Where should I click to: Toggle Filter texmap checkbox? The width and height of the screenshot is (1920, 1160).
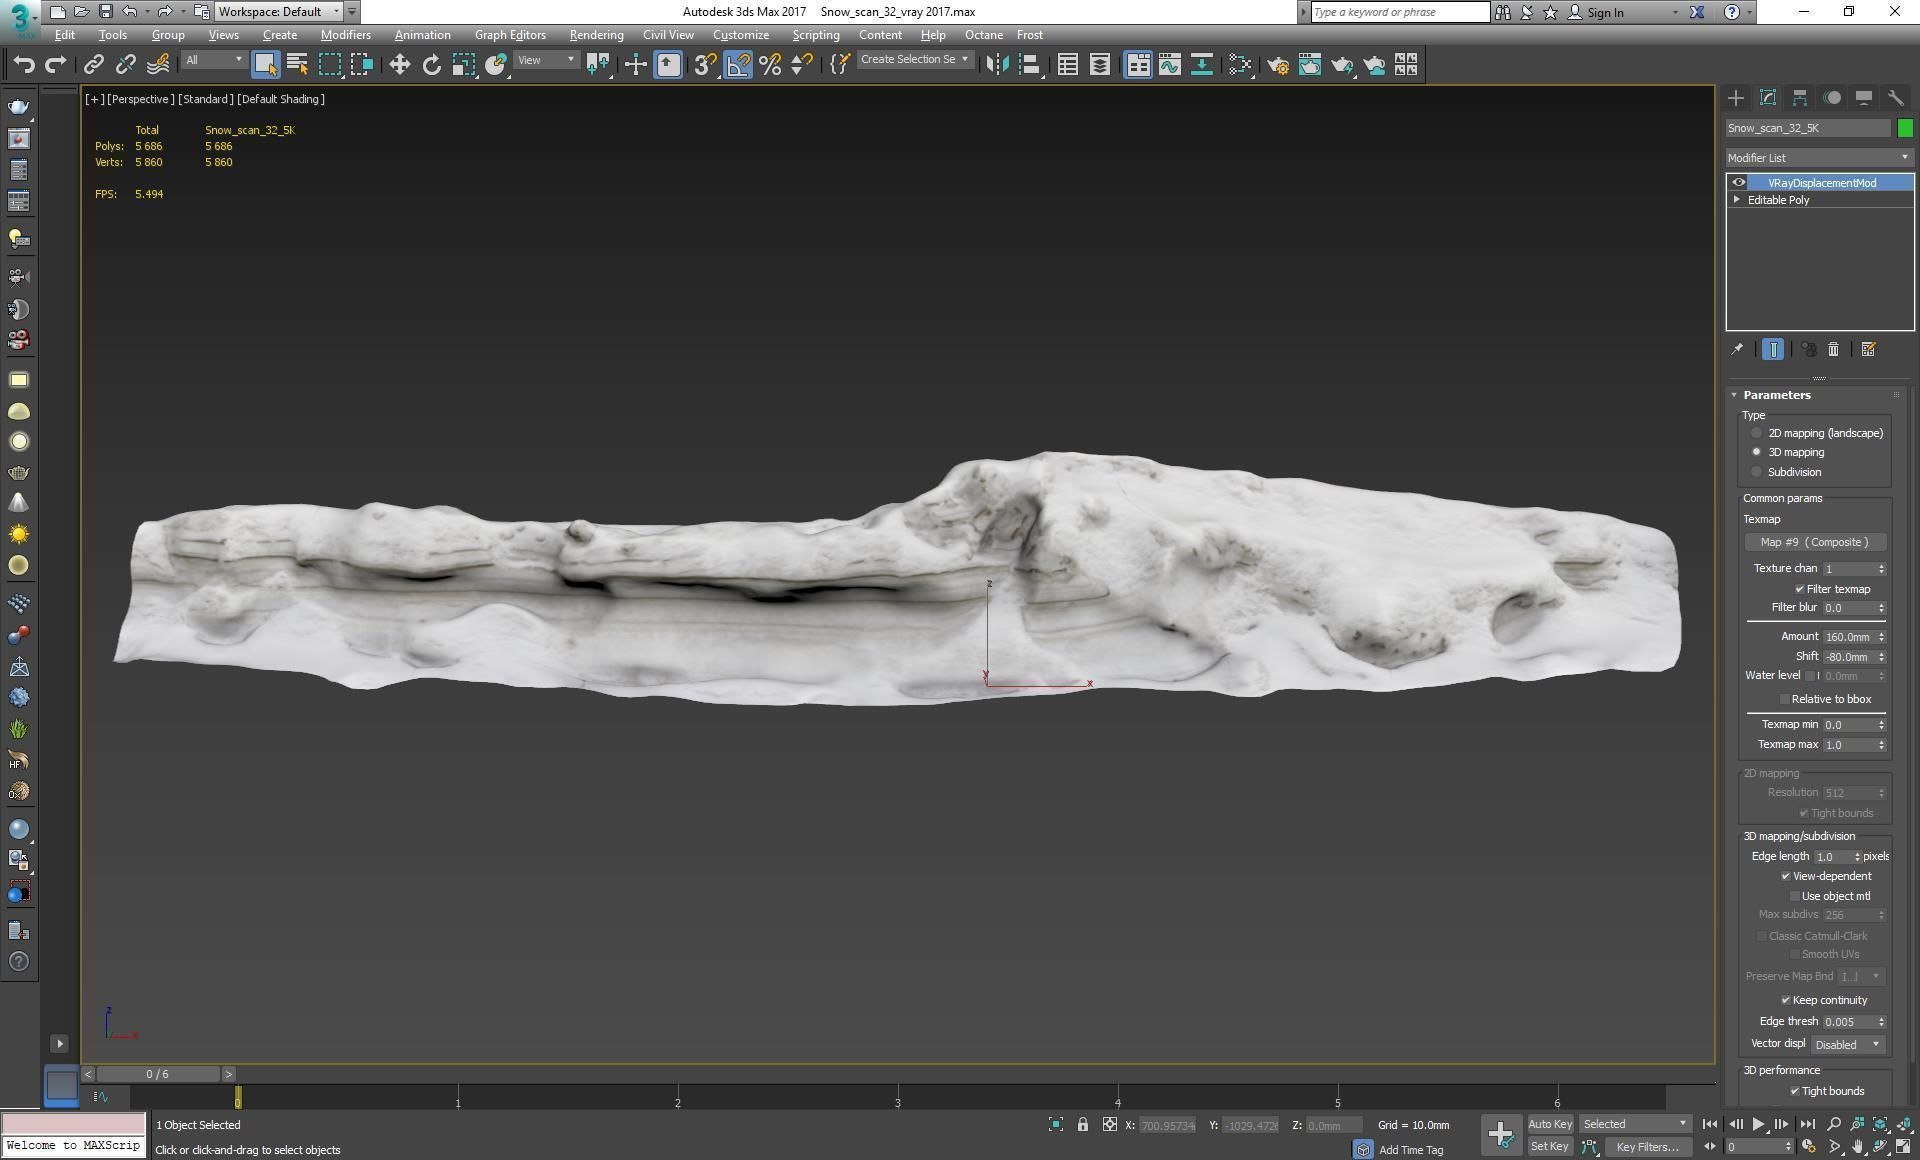pos(1799,589)
